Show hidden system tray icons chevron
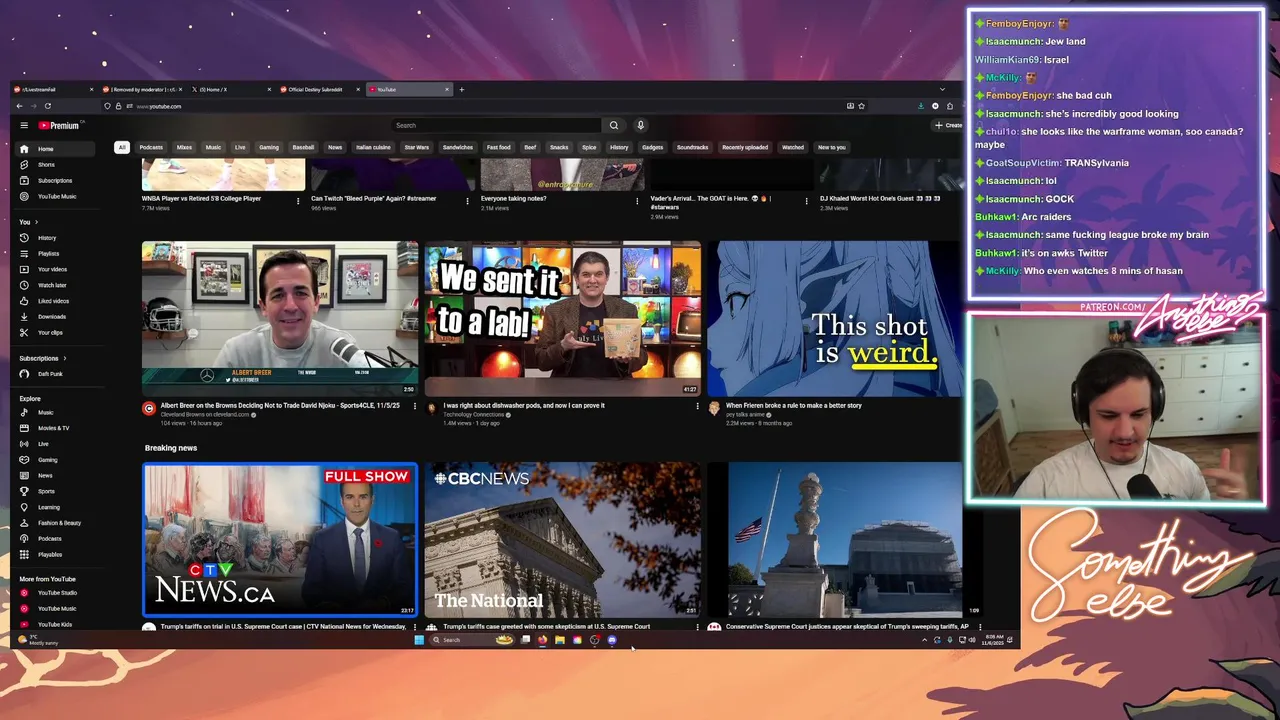Screen dimensions: 1280x720 [x=924, y=640]
